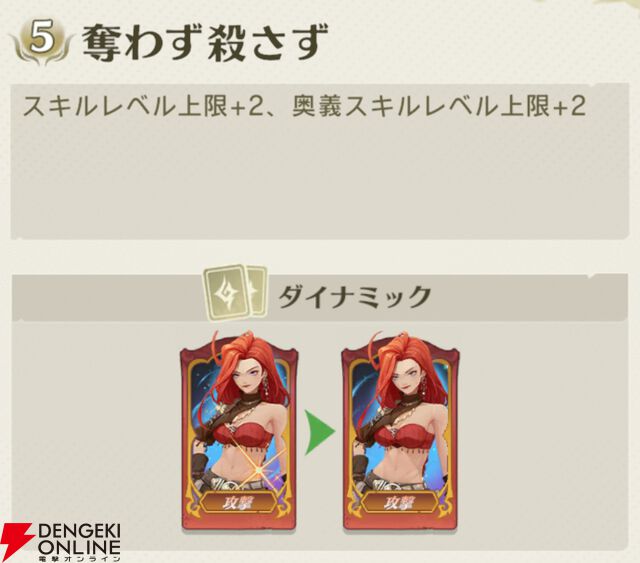Viewport: 640px width, 563px height.
Task: Click the golden double-card icon
Action: [x=236, y=292]
